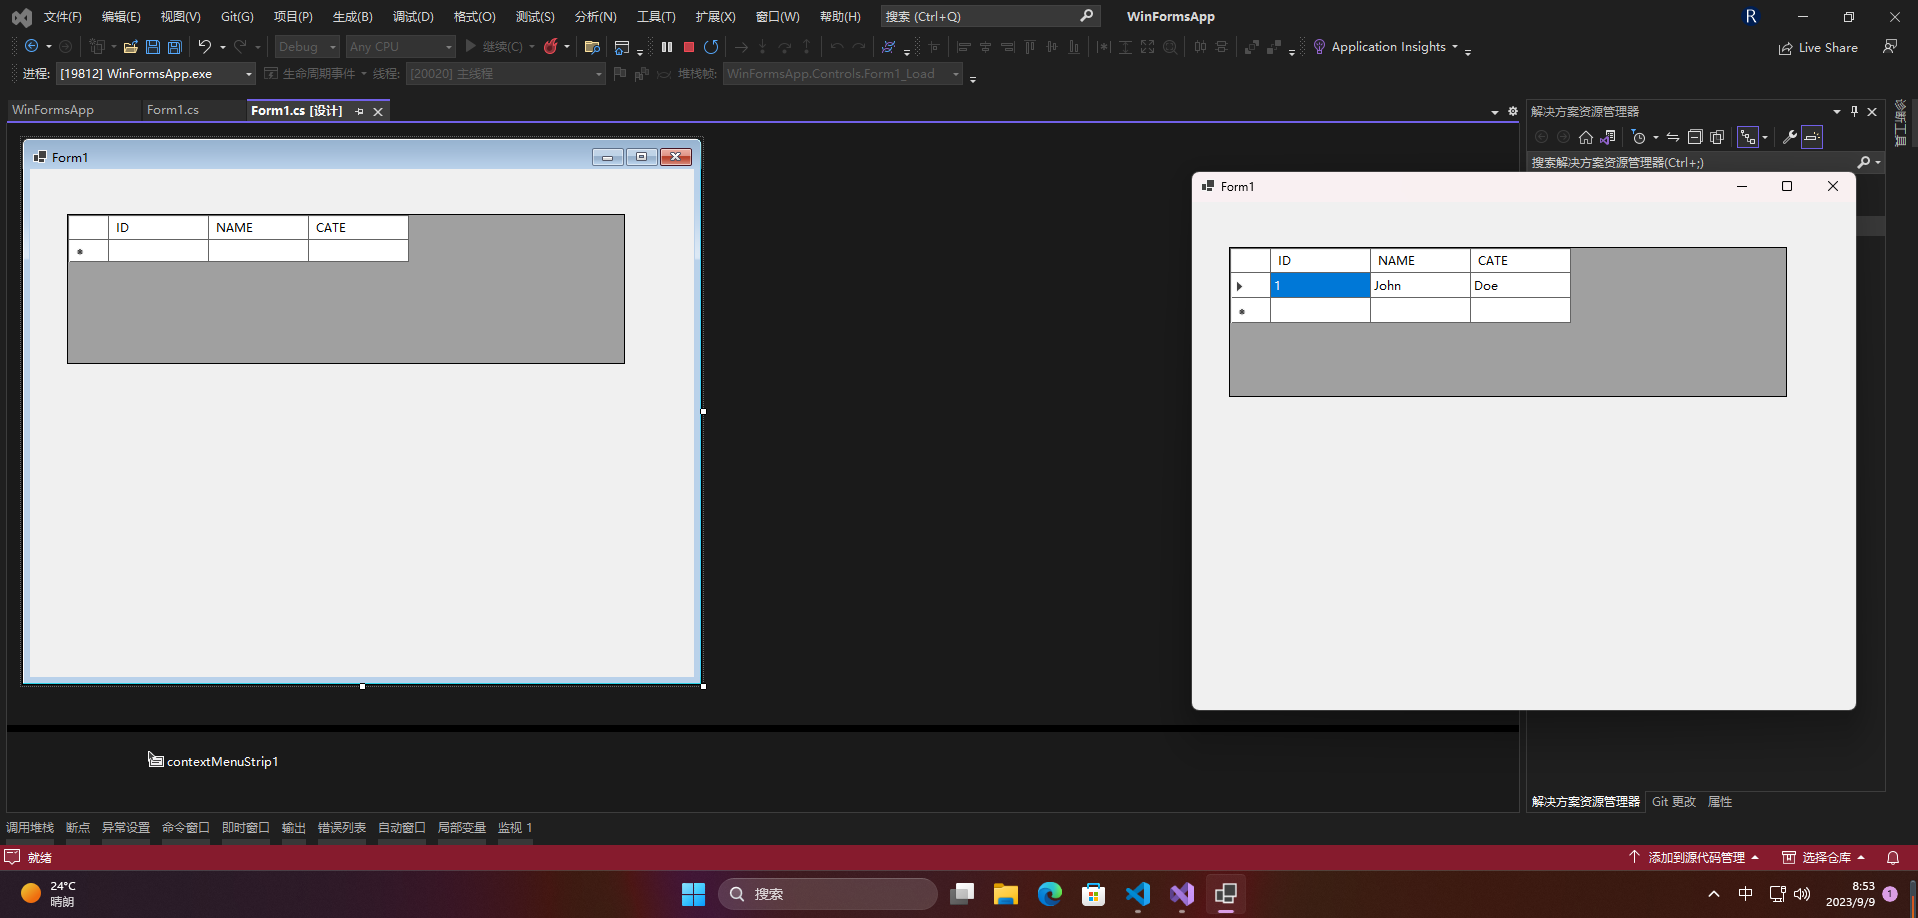
Task: Open the 生成(B) menu
Action: tap(352, 17)
